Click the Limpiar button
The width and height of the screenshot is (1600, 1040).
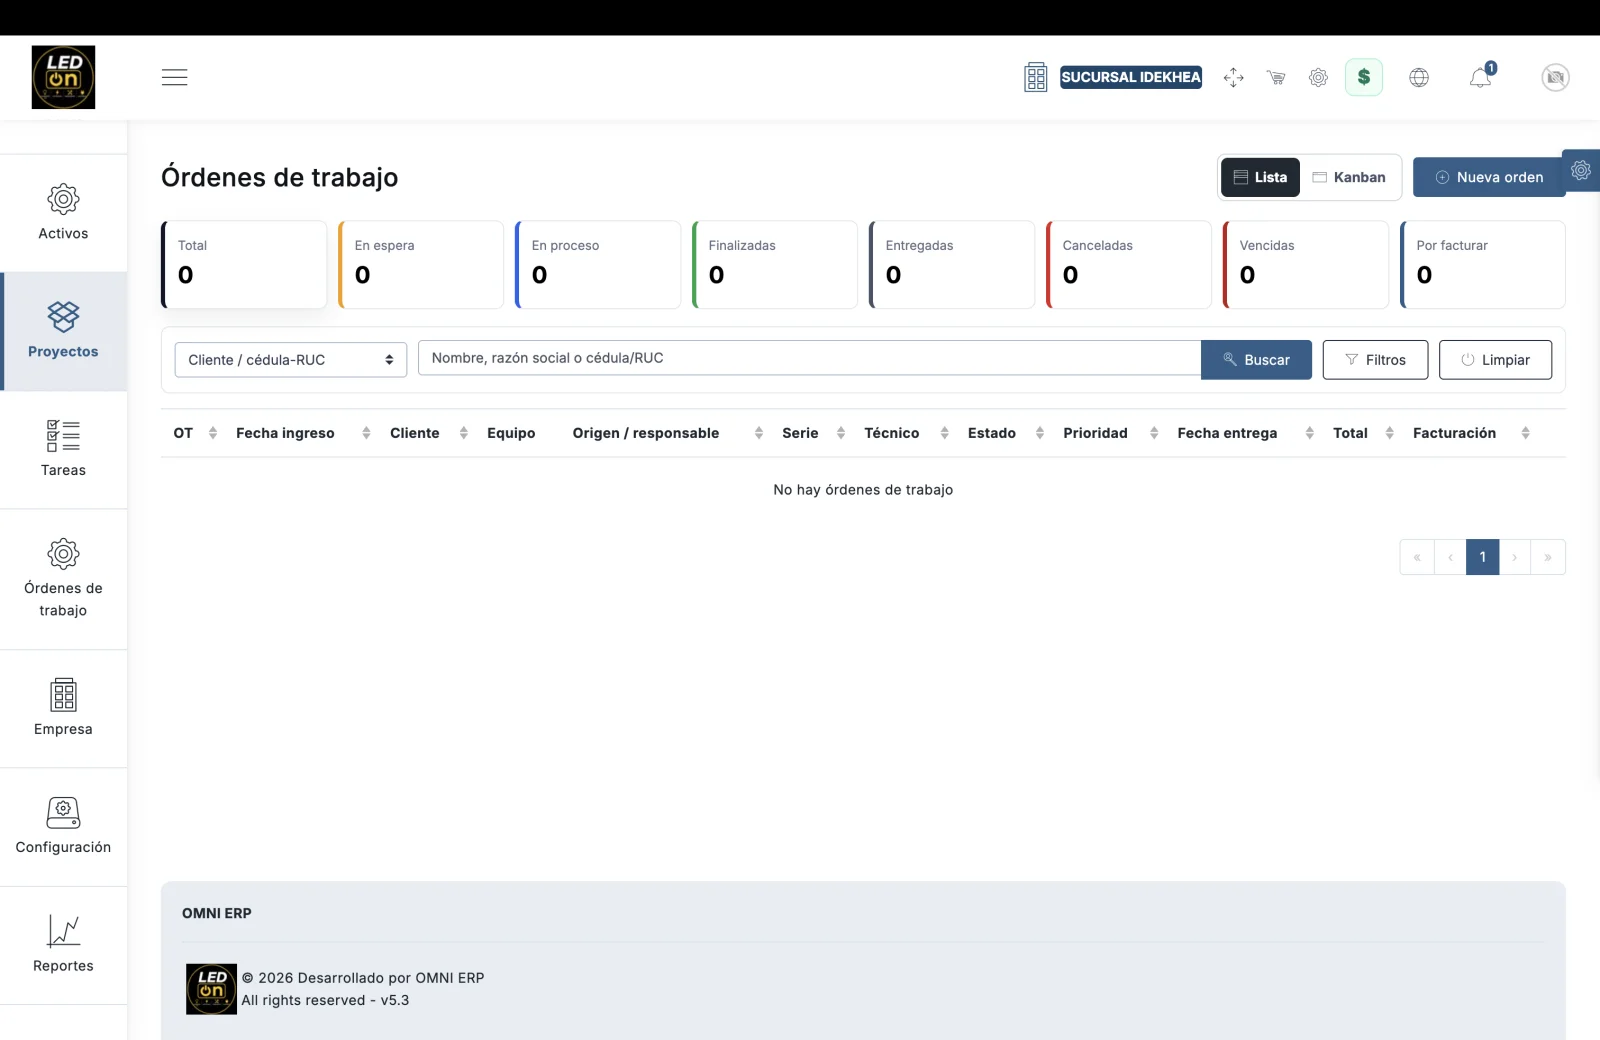1495,360
